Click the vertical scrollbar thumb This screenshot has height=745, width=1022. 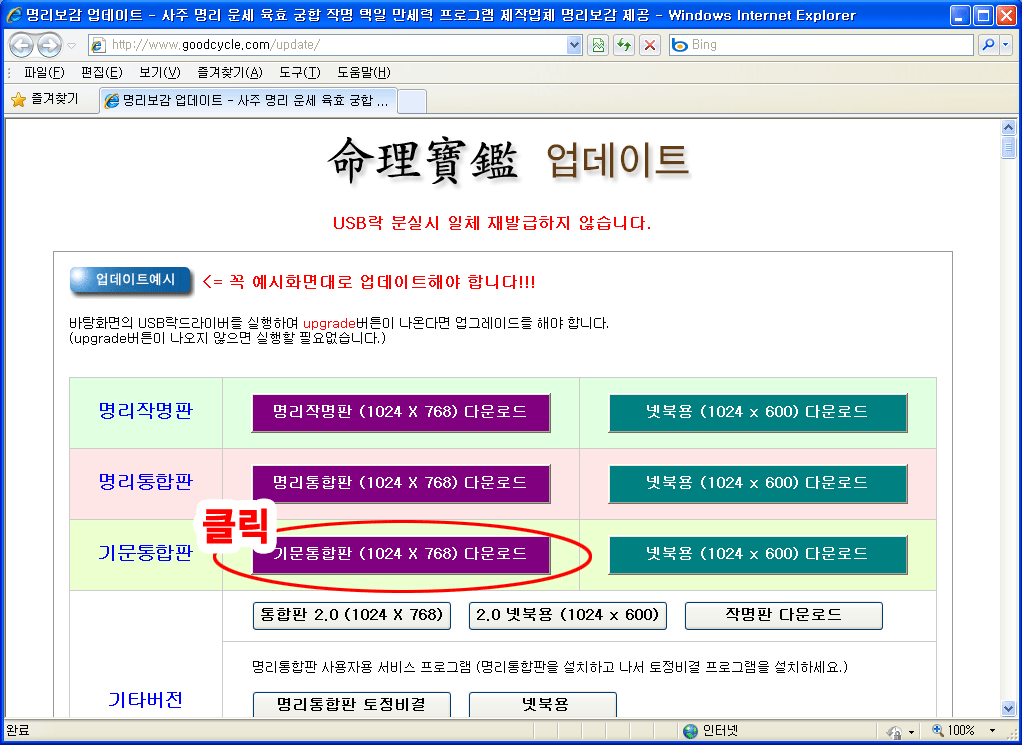tap(1008, 147)
